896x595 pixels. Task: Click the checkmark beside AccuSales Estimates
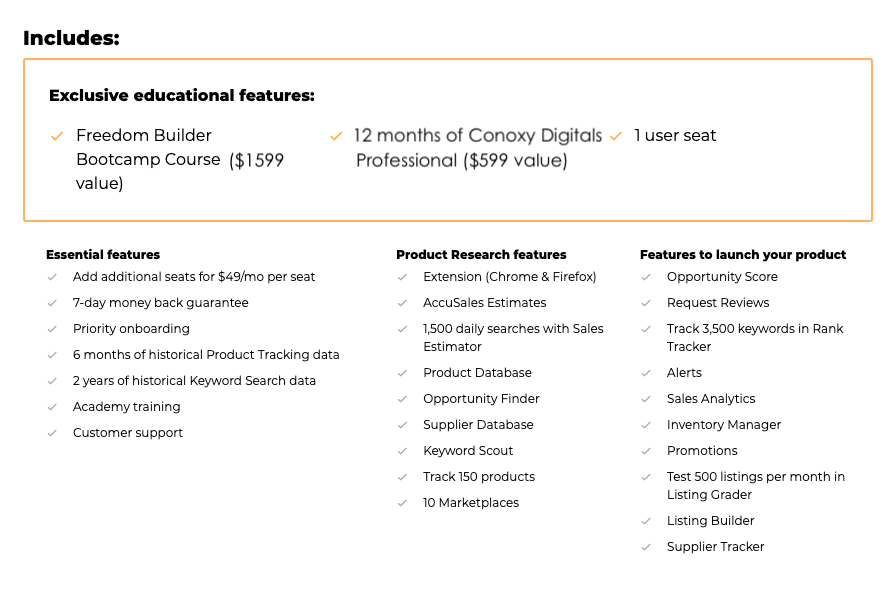(402, 303)
